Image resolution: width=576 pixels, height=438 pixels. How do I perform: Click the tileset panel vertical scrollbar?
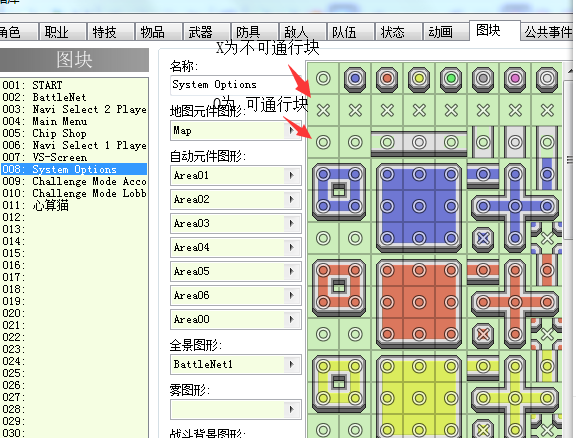(x=569, y=160)
